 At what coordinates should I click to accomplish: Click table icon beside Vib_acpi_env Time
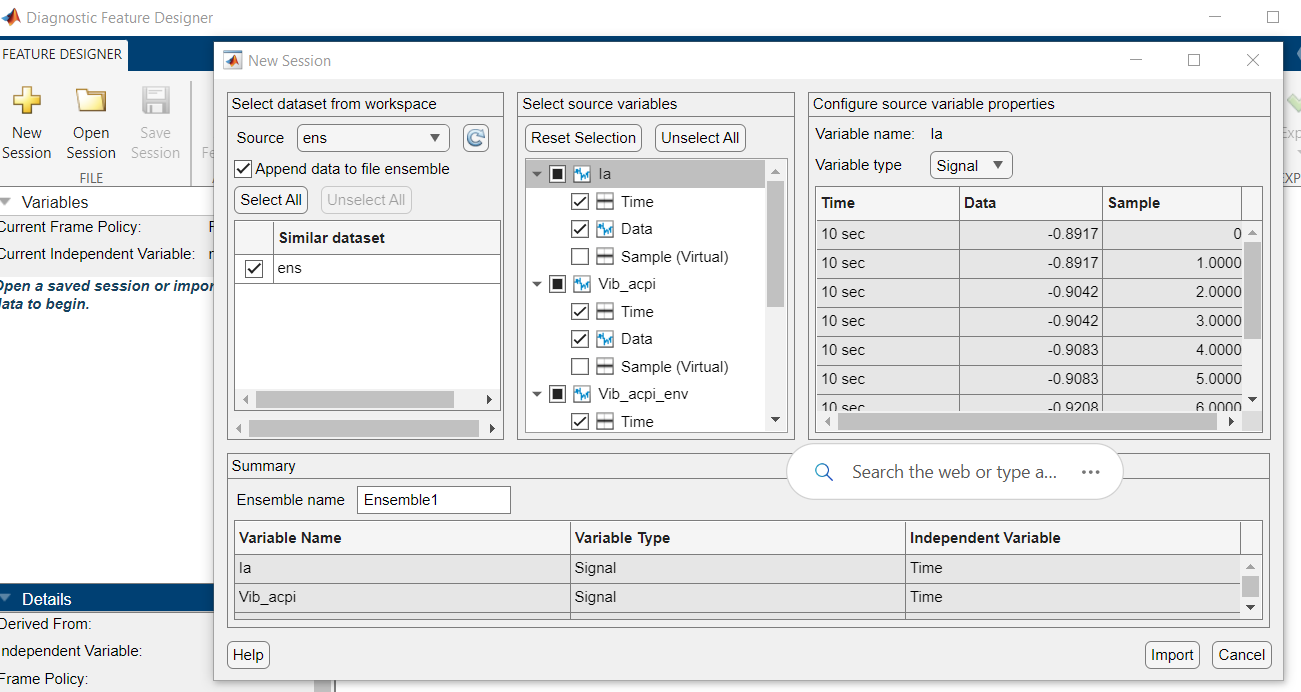605,422
